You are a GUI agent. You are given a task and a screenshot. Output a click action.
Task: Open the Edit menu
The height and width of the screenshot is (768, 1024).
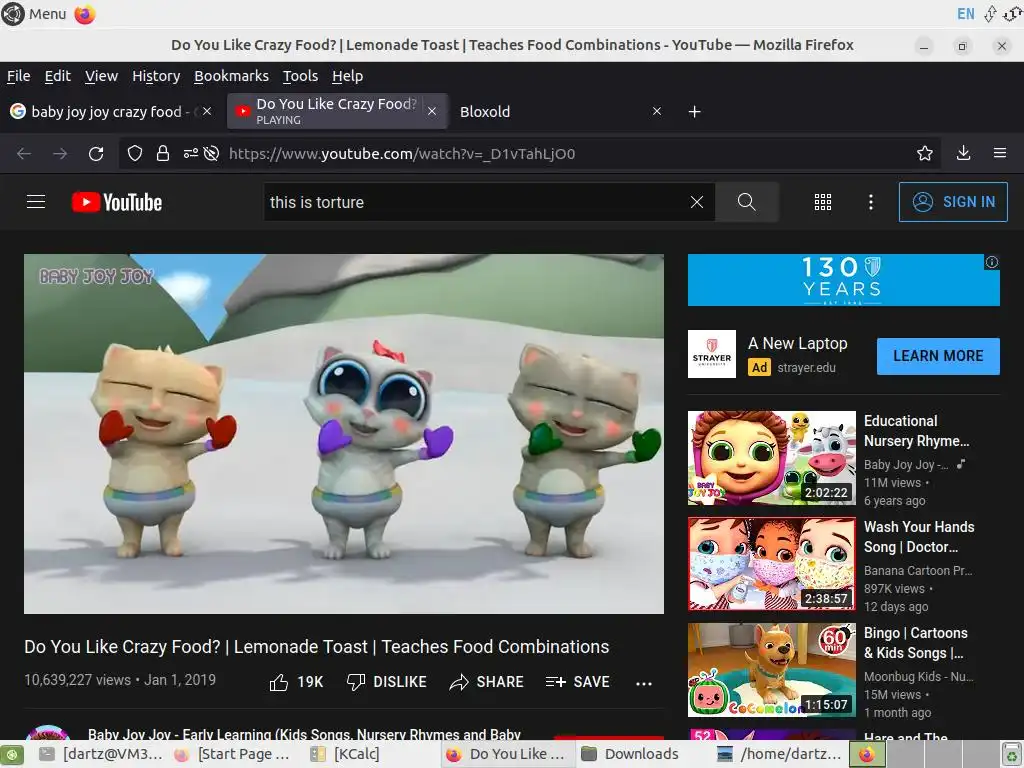57,76
